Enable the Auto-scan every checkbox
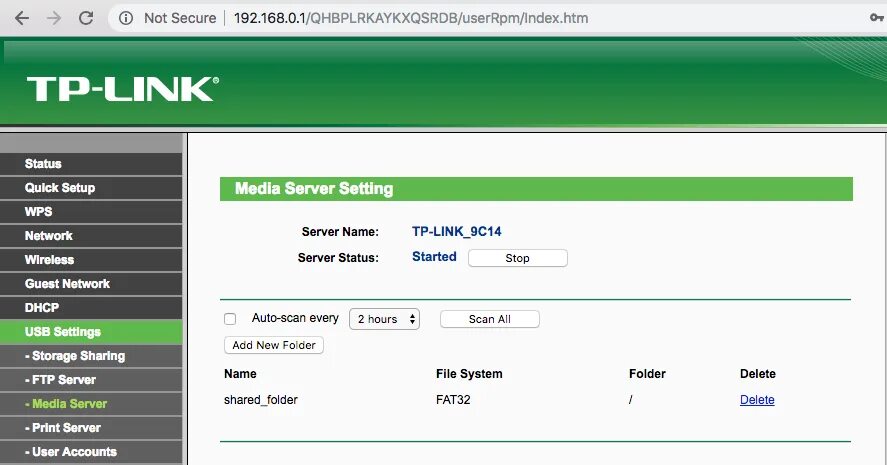Image resolution: width=887 pixels, height=465 pixels. tap(230, 319)
